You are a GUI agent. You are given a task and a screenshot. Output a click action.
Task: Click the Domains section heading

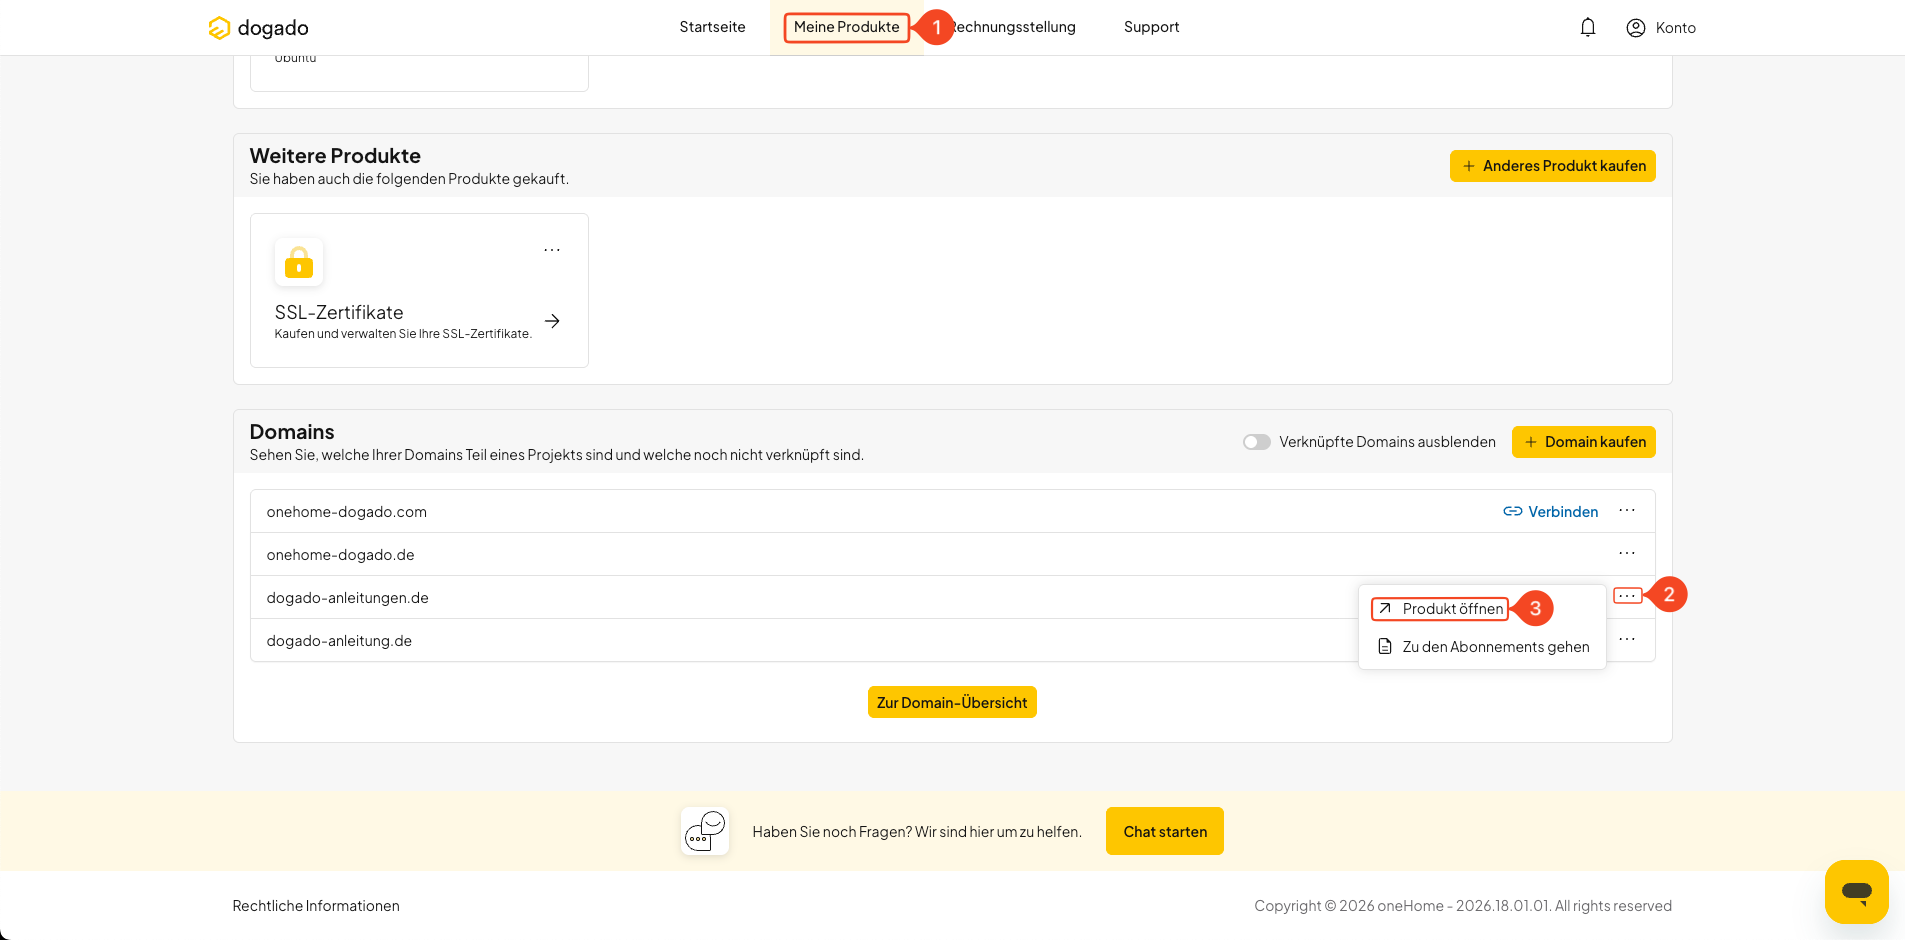click(292, 432)
